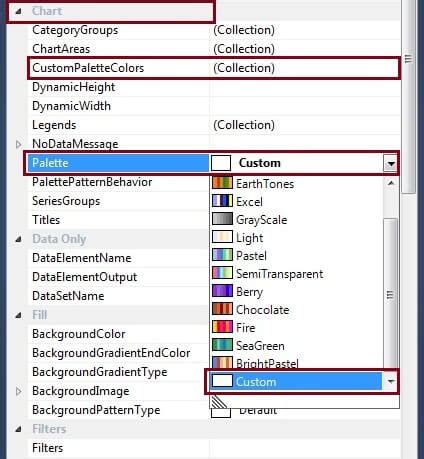
Task: Select the Chocolate palette icon
Action: pos(222,309)
